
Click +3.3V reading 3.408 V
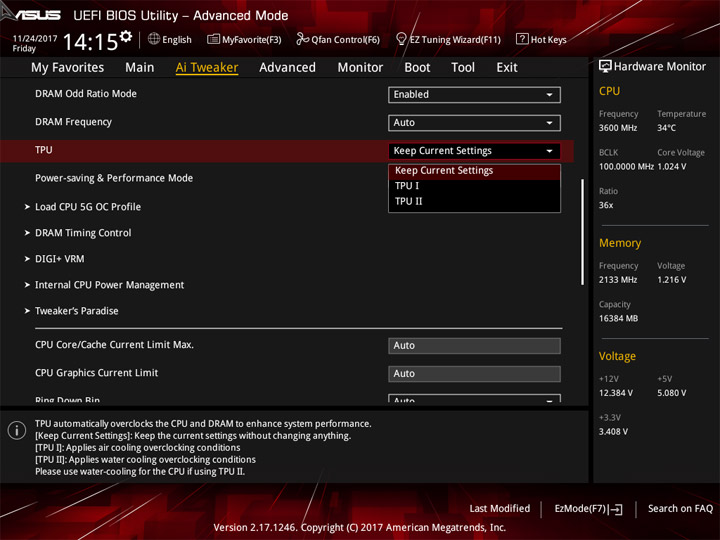tap(613, 432)
